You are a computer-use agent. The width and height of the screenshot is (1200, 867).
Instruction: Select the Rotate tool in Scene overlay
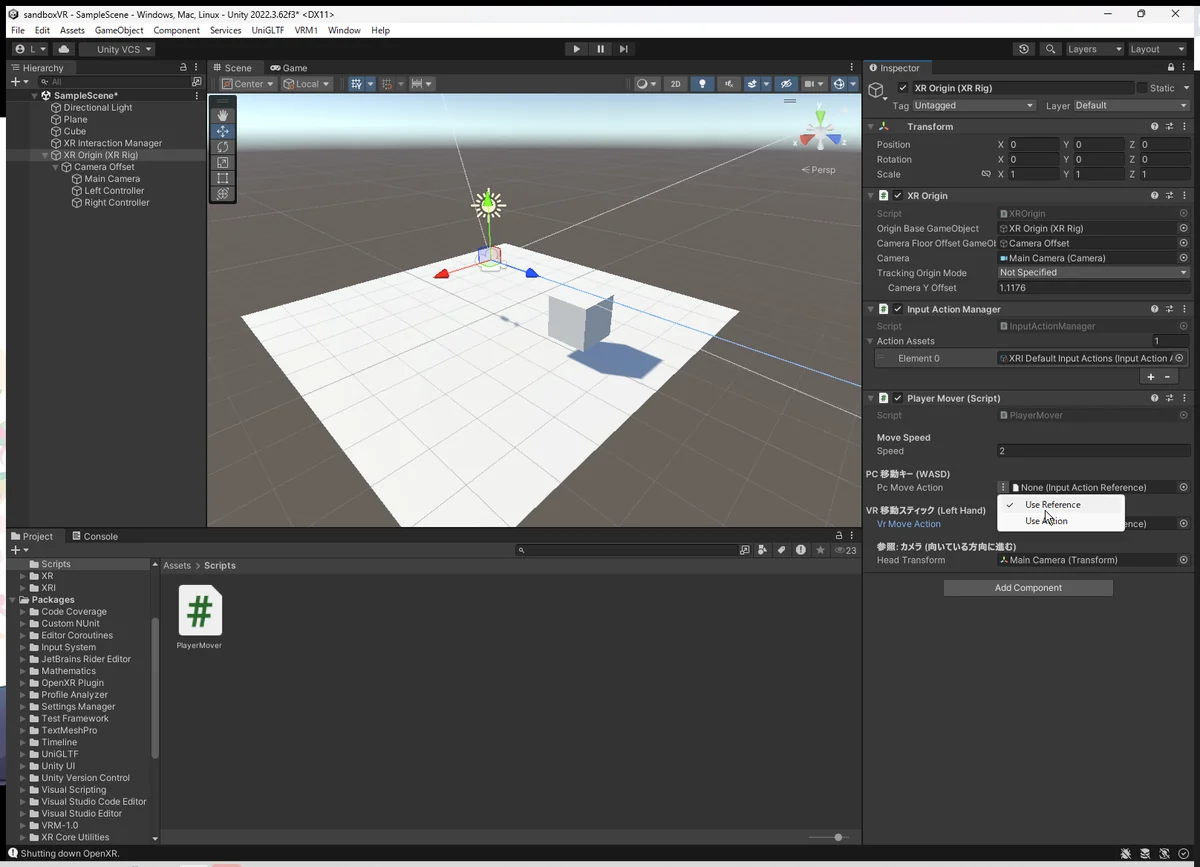pos(223,147)
